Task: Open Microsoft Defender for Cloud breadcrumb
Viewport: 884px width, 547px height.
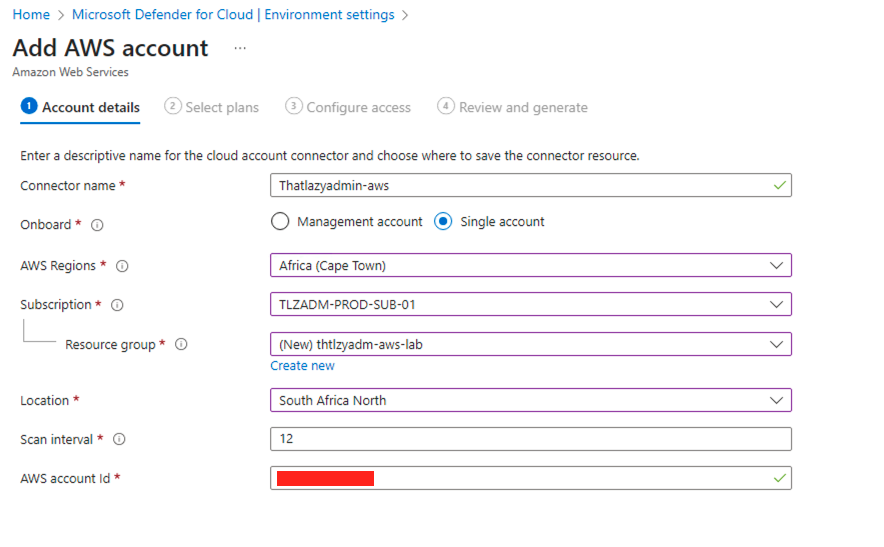Action: 232,15
